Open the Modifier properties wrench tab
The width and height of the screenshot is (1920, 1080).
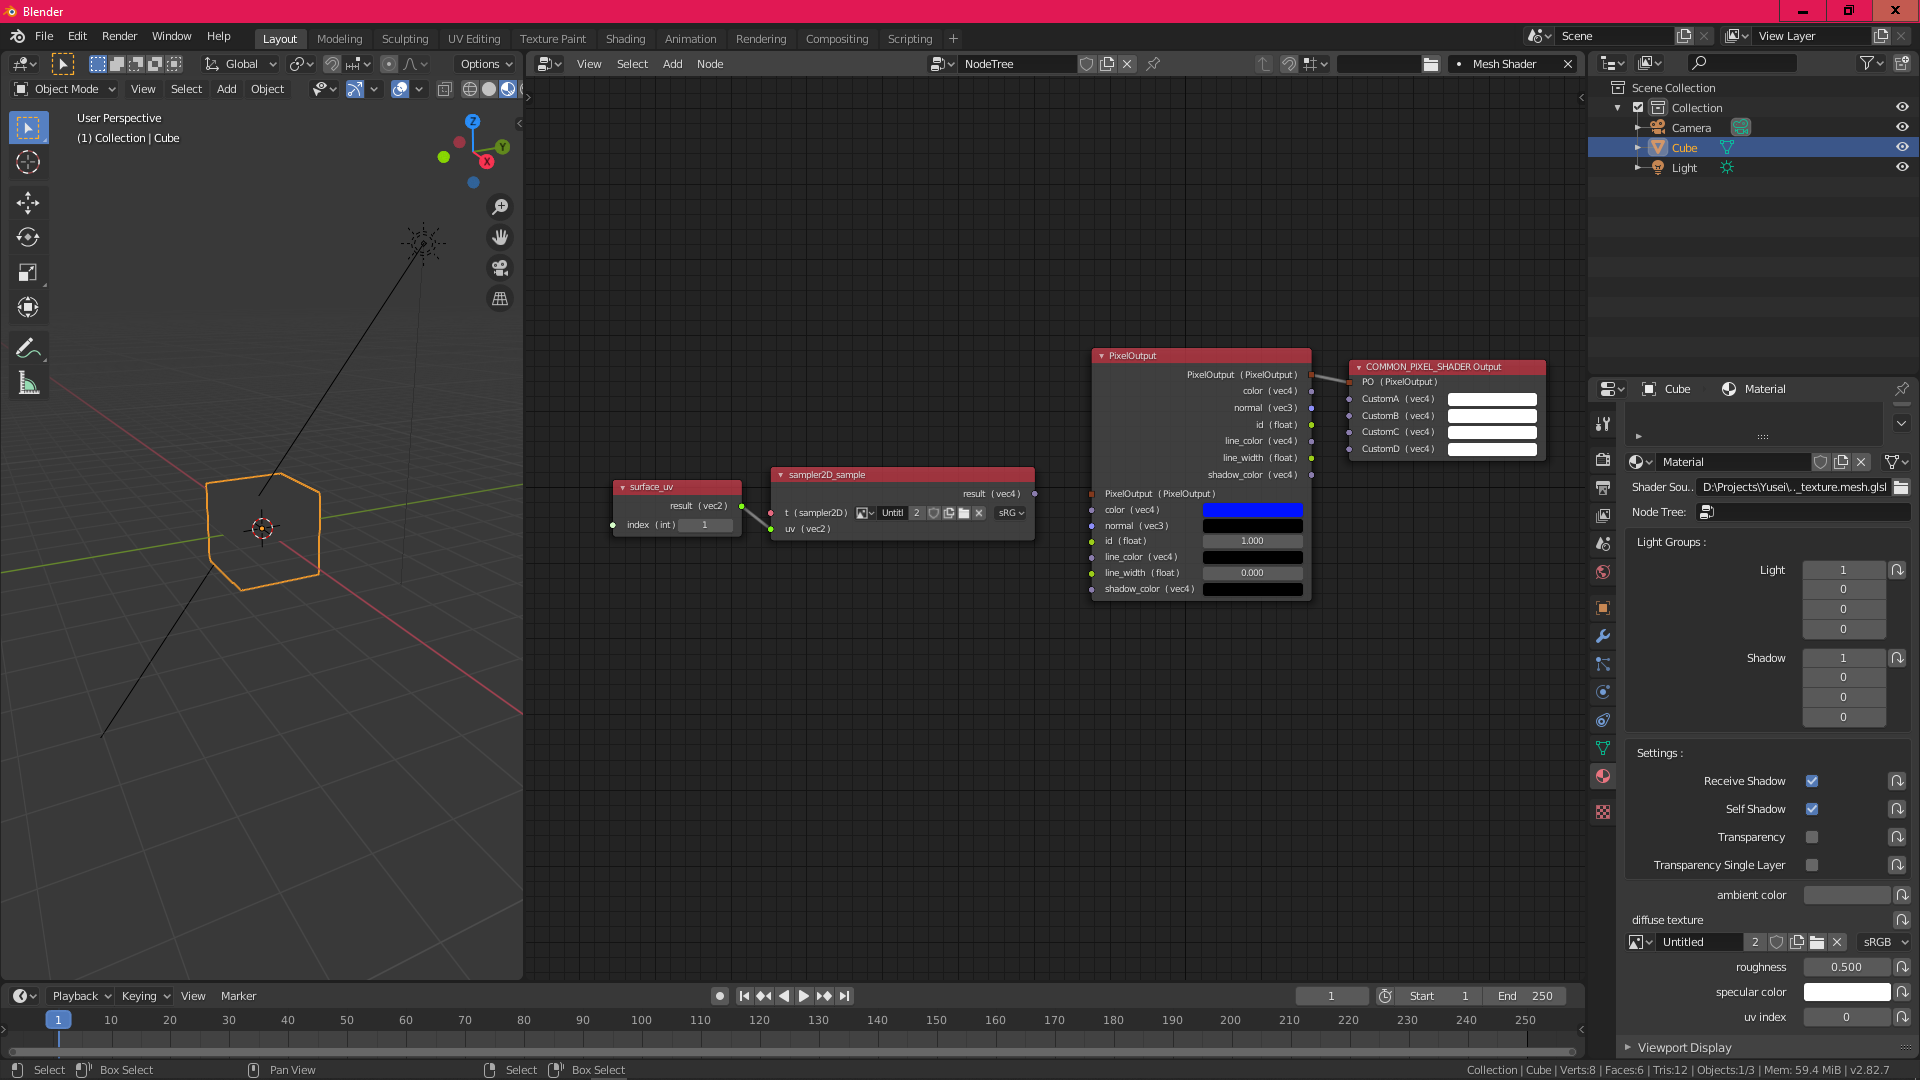point(1603,636)
